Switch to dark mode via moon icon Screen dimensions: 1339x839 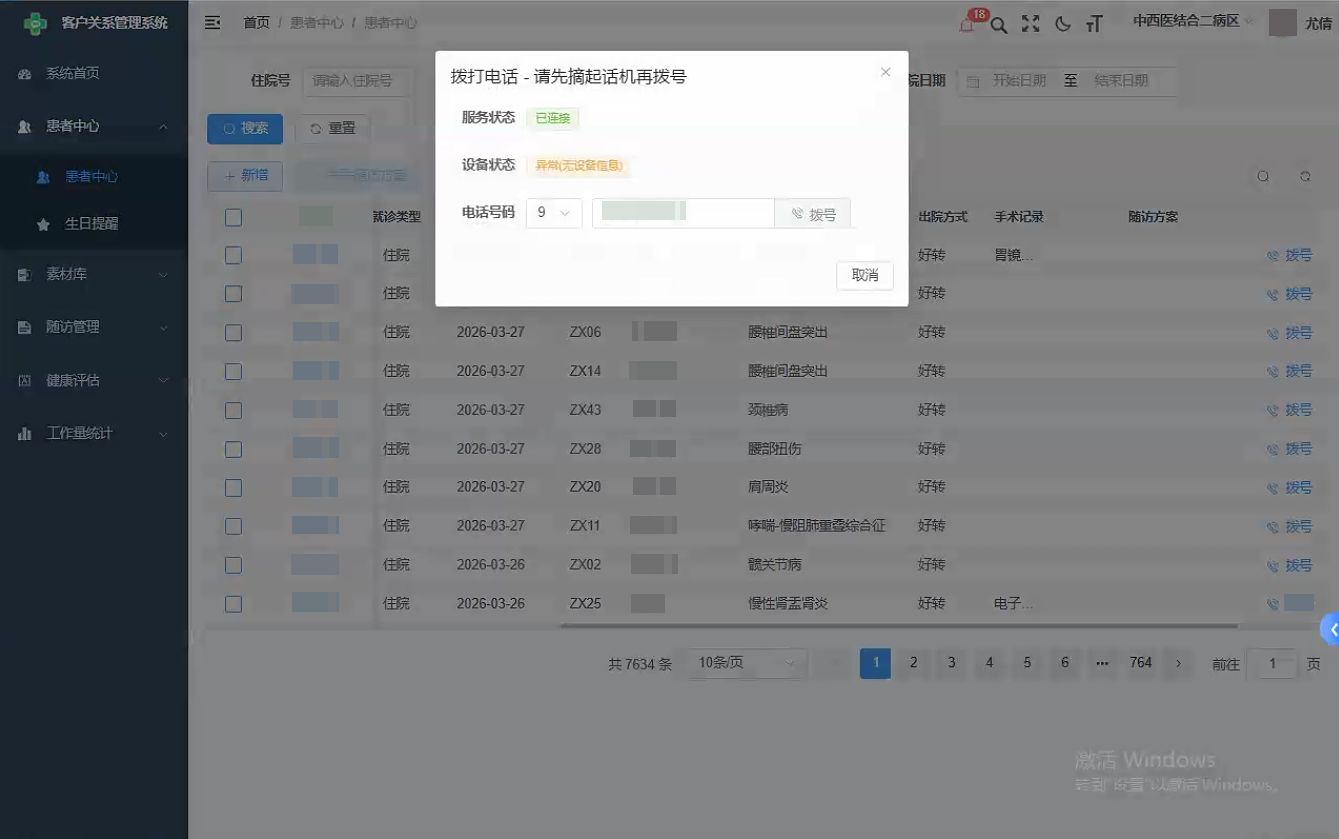point(1062,23)
